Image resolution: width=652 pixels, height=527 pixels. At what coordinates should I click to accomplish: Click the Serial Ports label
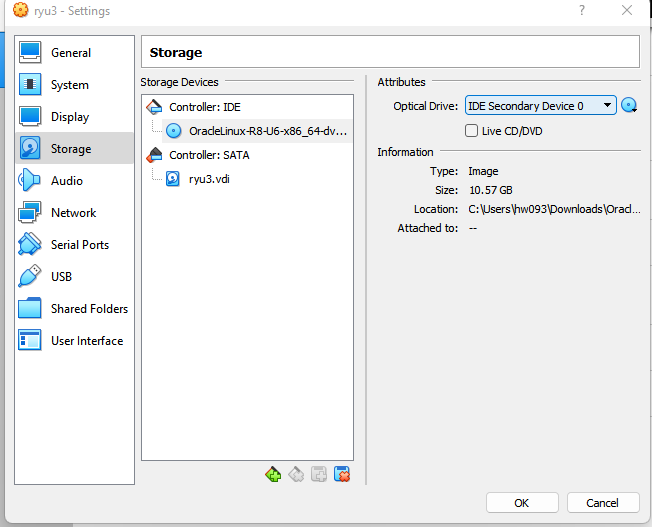tap(80, 245)
